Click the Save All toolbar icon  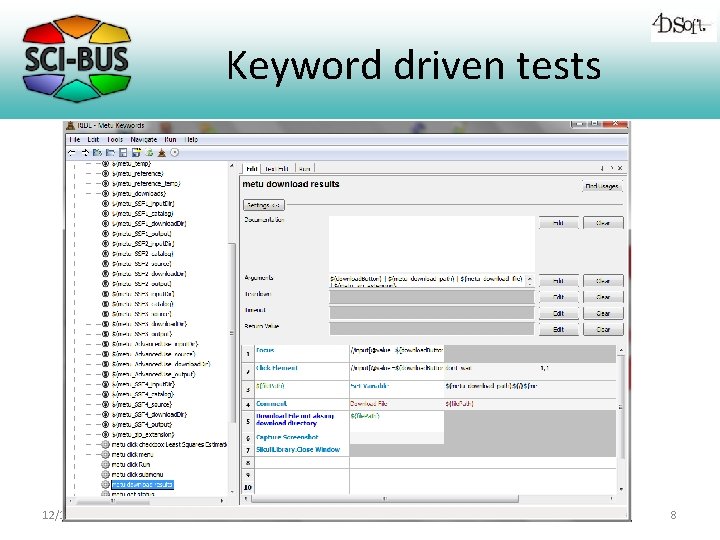pos(136,153)
